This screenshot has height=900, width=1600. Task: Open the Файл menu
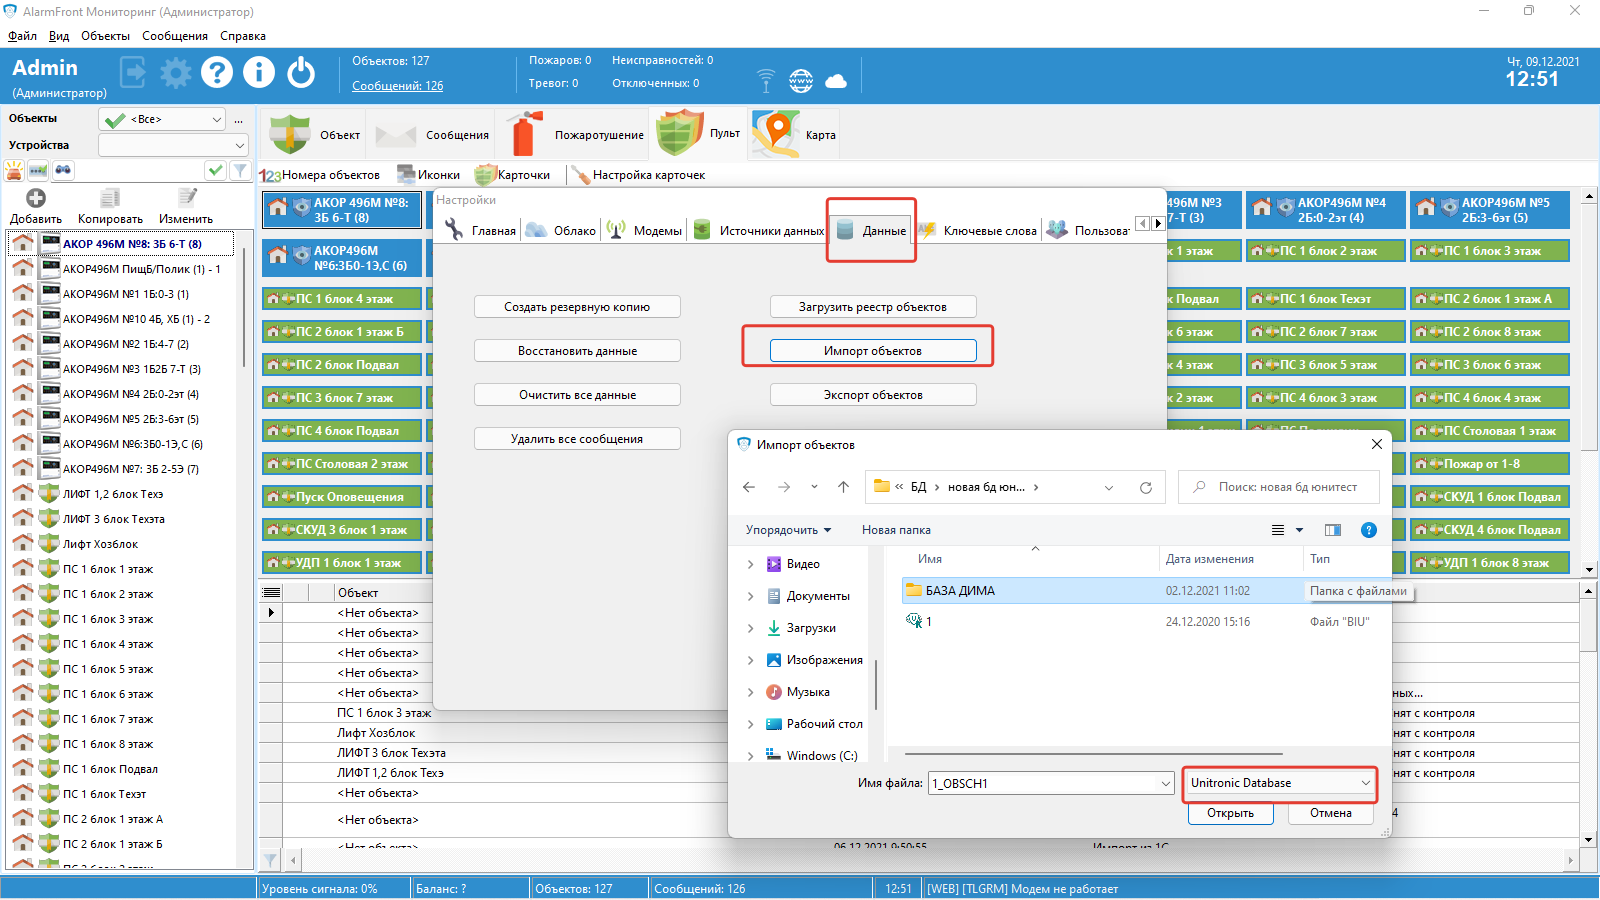click(x=22, y=36)
